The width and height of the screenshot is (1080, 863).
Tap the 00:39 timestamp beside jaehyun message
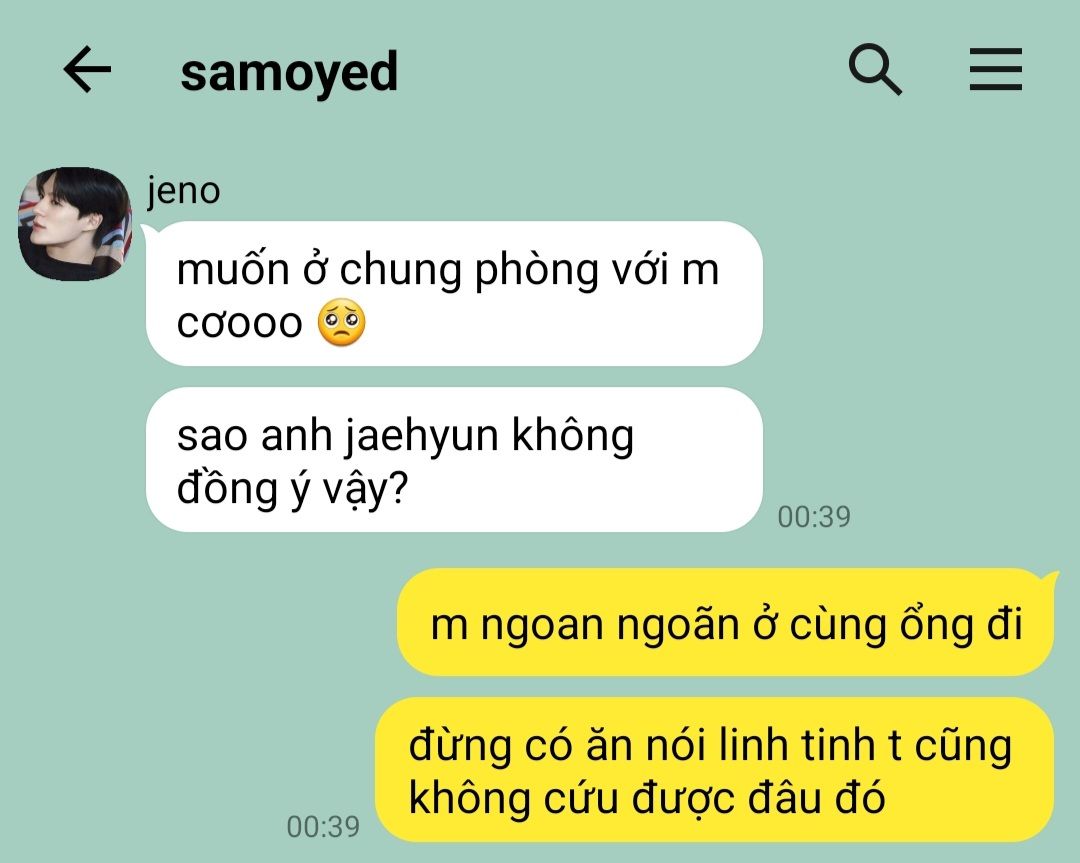point(814,517)
